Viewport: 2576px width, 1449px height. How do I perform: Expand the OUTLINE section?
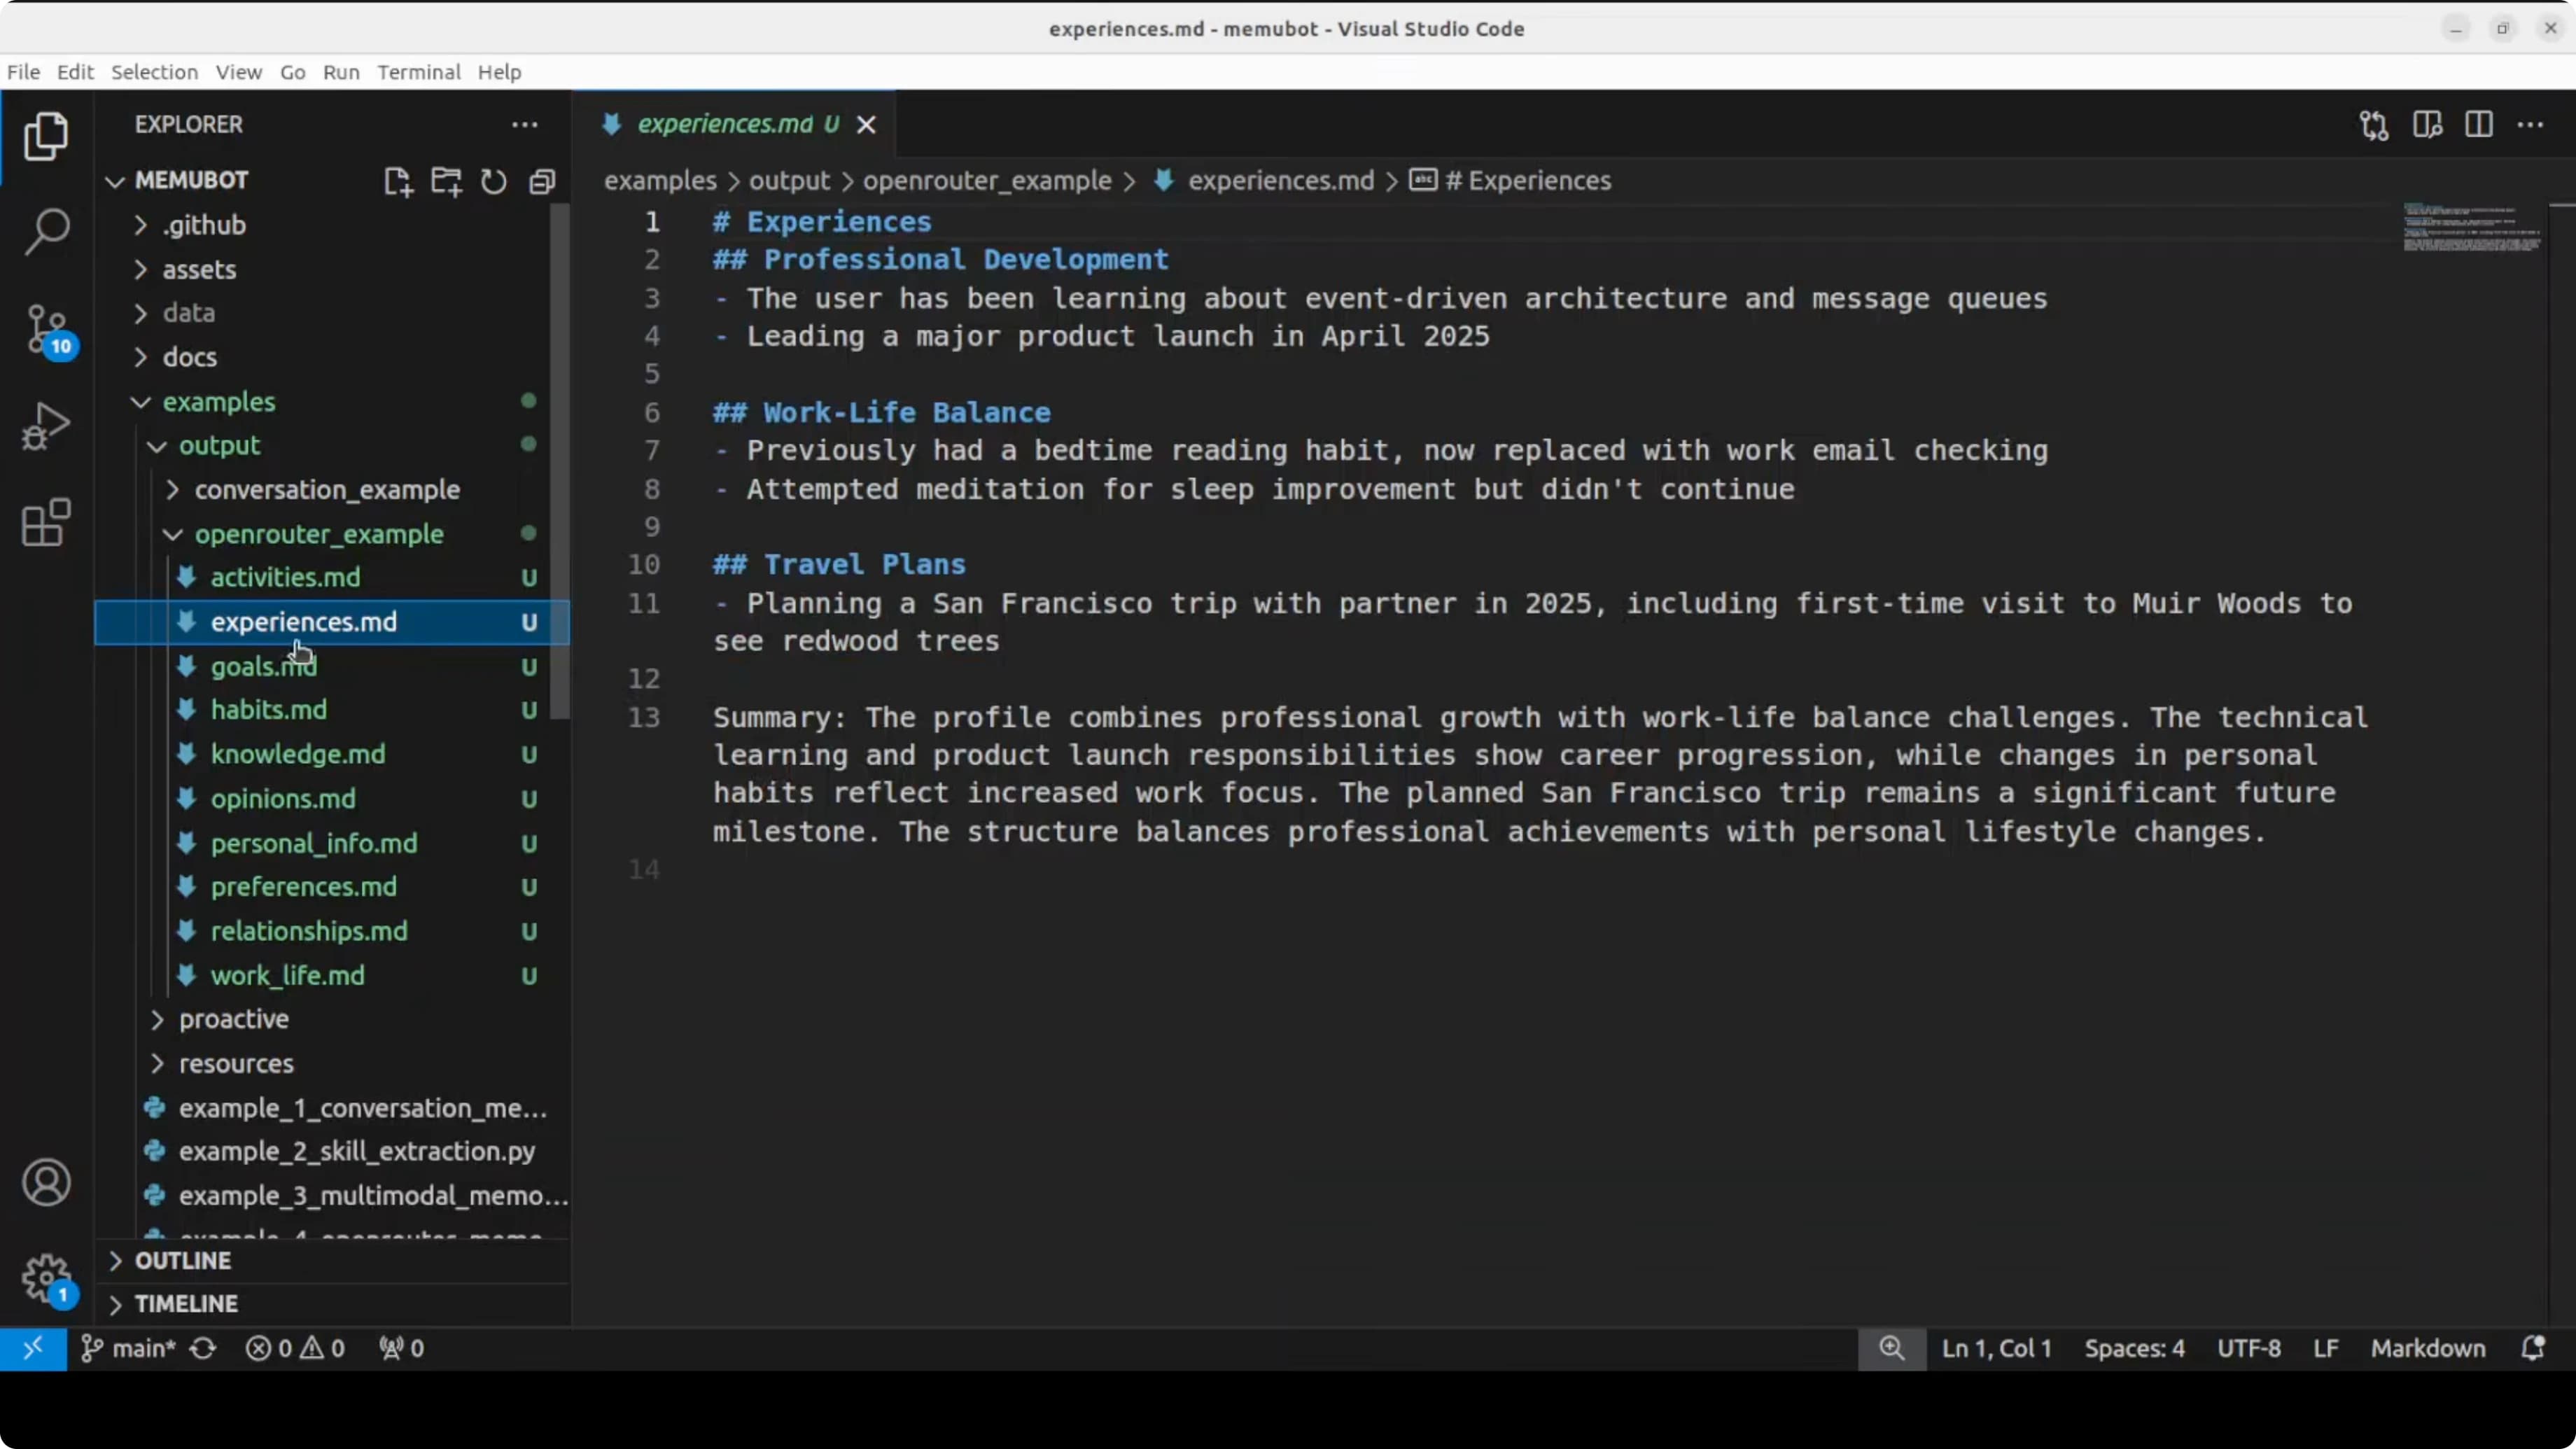click(x=183, y=1260)
